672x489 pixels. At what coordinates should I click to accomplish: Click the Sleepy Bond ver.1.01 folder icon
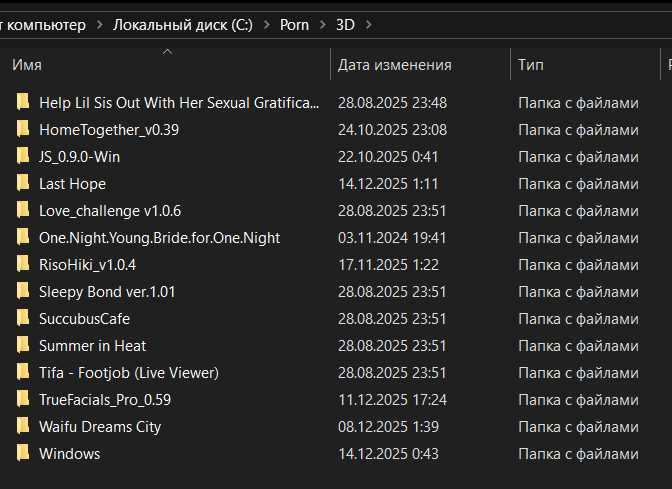23,291
